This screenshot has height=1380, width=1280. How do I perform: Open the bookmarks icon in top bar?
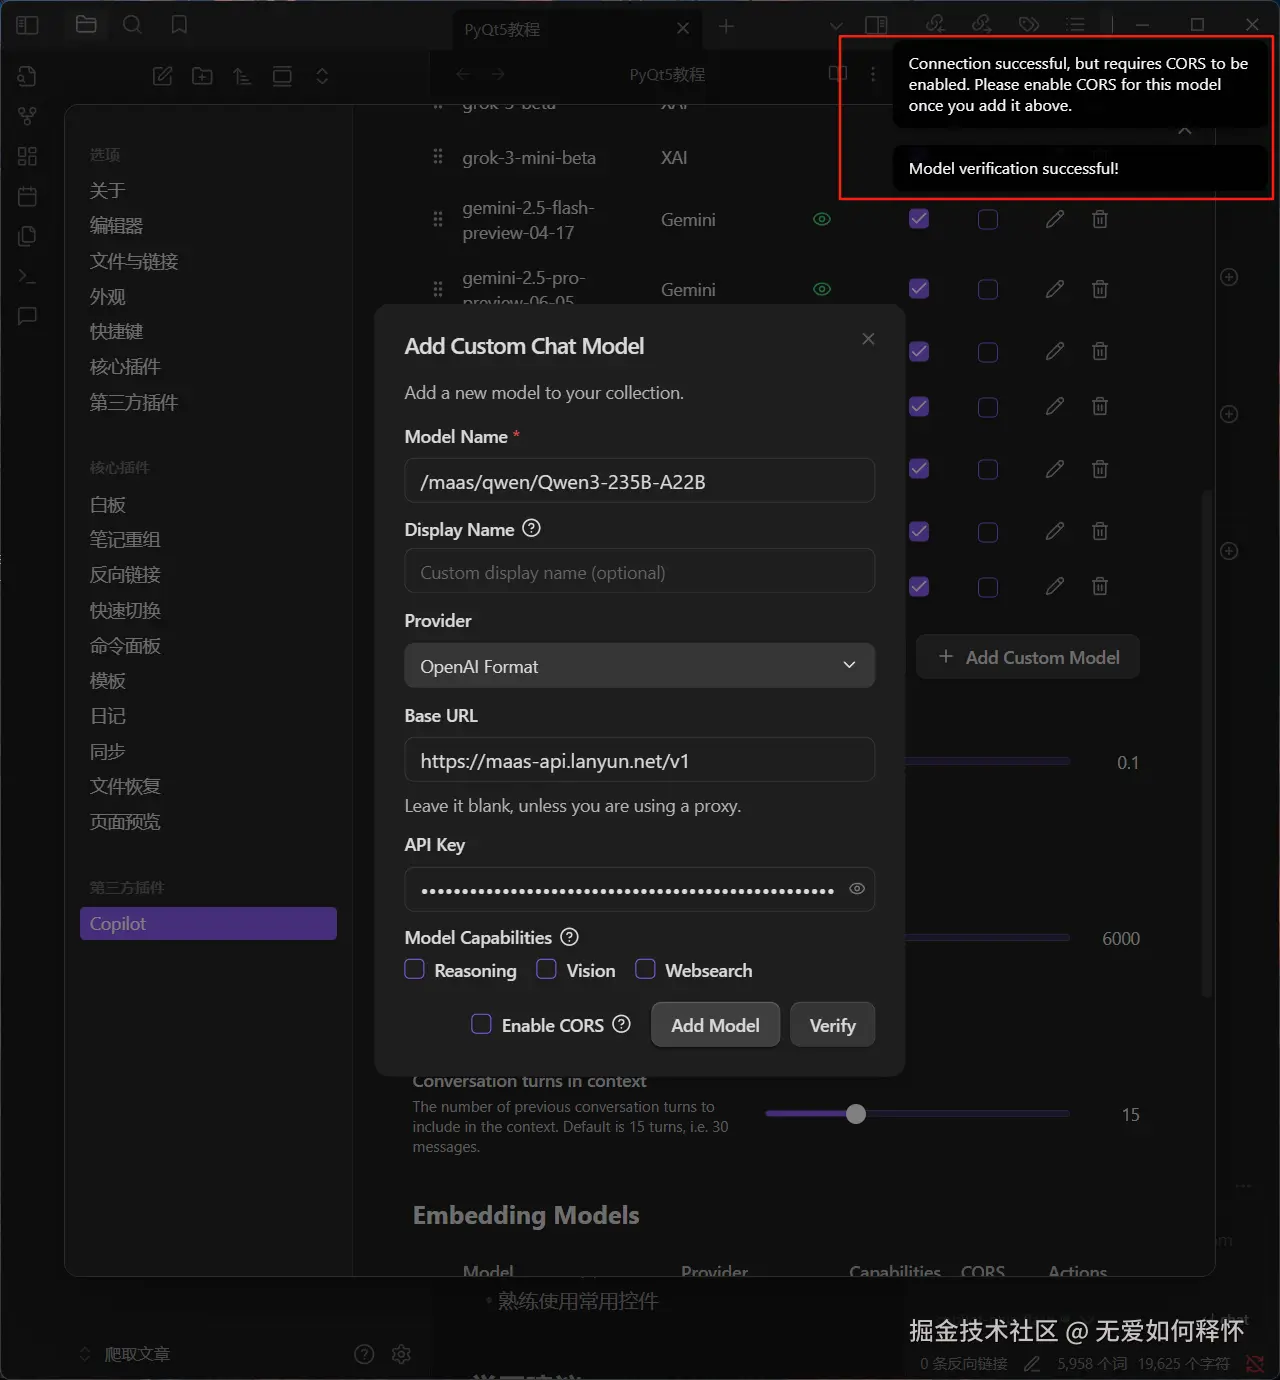point(179,25)
